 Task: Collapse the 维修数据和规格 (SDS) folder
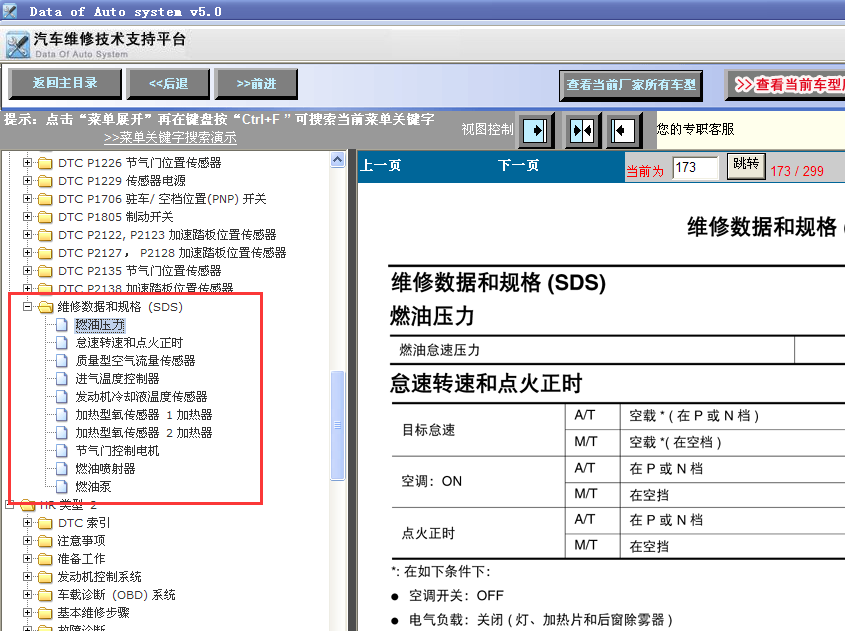tap(27, 307)
